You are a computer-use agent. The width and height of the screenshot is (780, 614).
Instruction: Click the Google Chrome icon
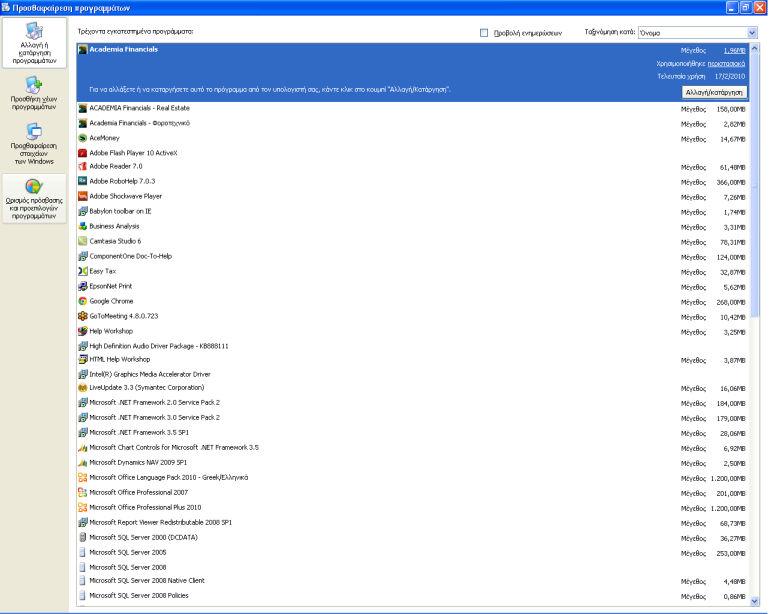coord(83,301)
